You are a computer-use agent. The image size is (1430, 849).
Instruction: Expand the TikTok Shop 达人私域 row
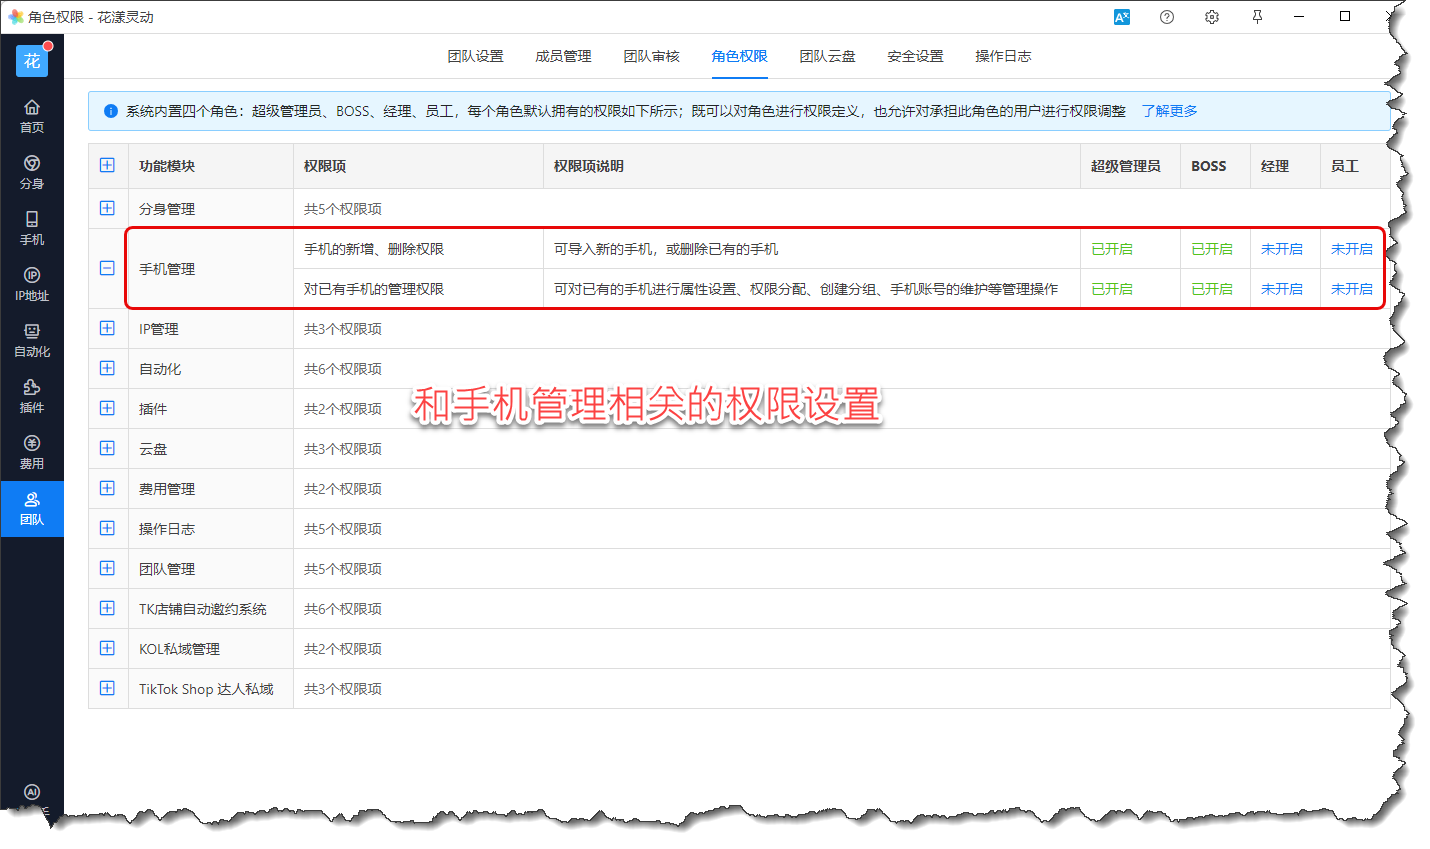tap(107, 688)
